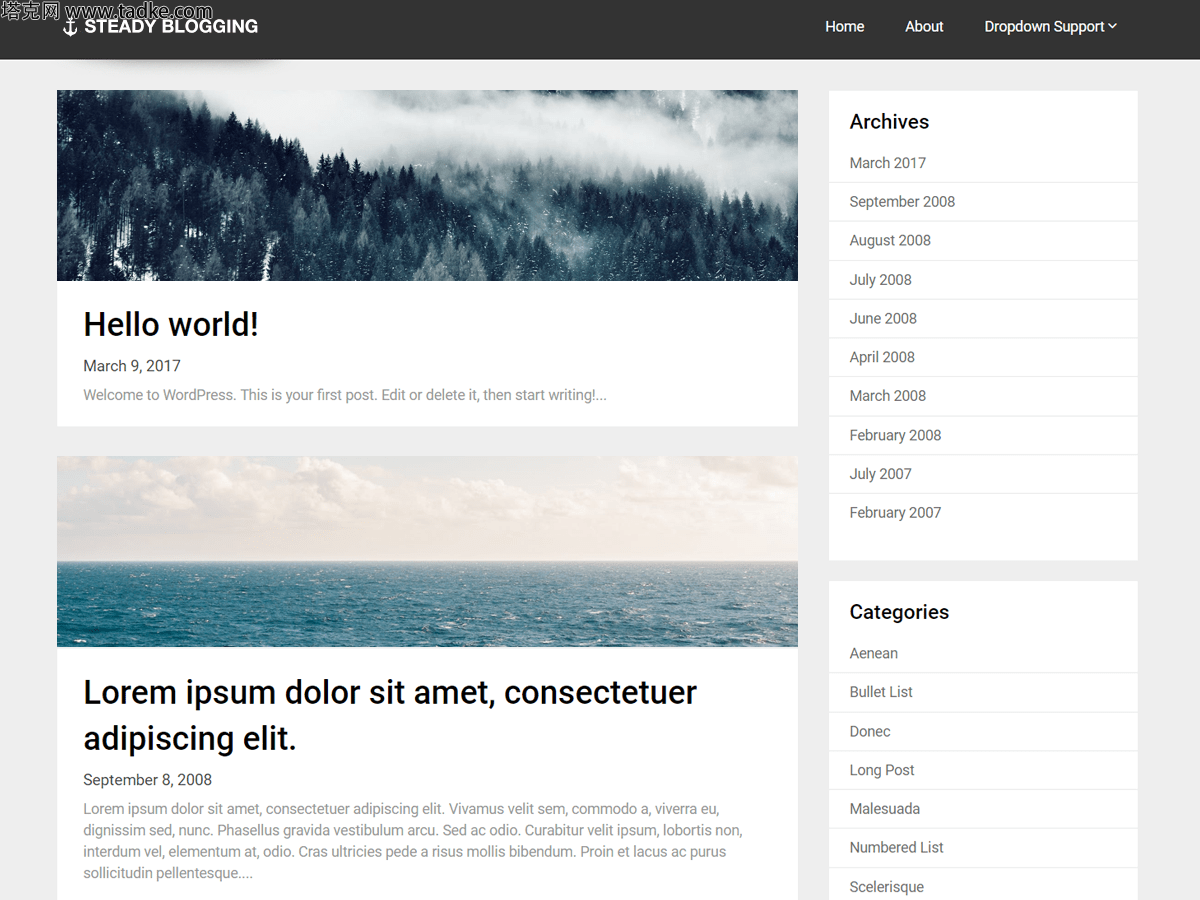Click the foggy forest featured image
This screenshot has height=900, width=1200.
[x=427, y=185]
